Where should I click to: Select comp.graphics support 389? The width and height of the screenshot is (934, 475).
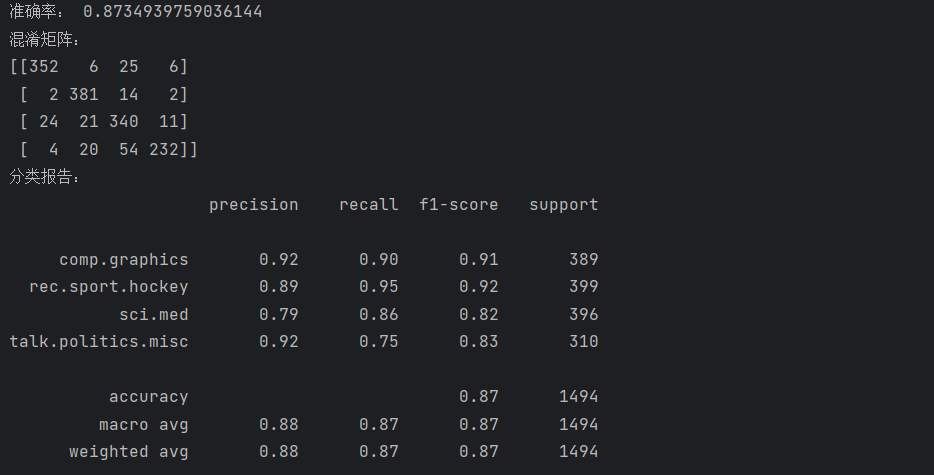[584, 259]
